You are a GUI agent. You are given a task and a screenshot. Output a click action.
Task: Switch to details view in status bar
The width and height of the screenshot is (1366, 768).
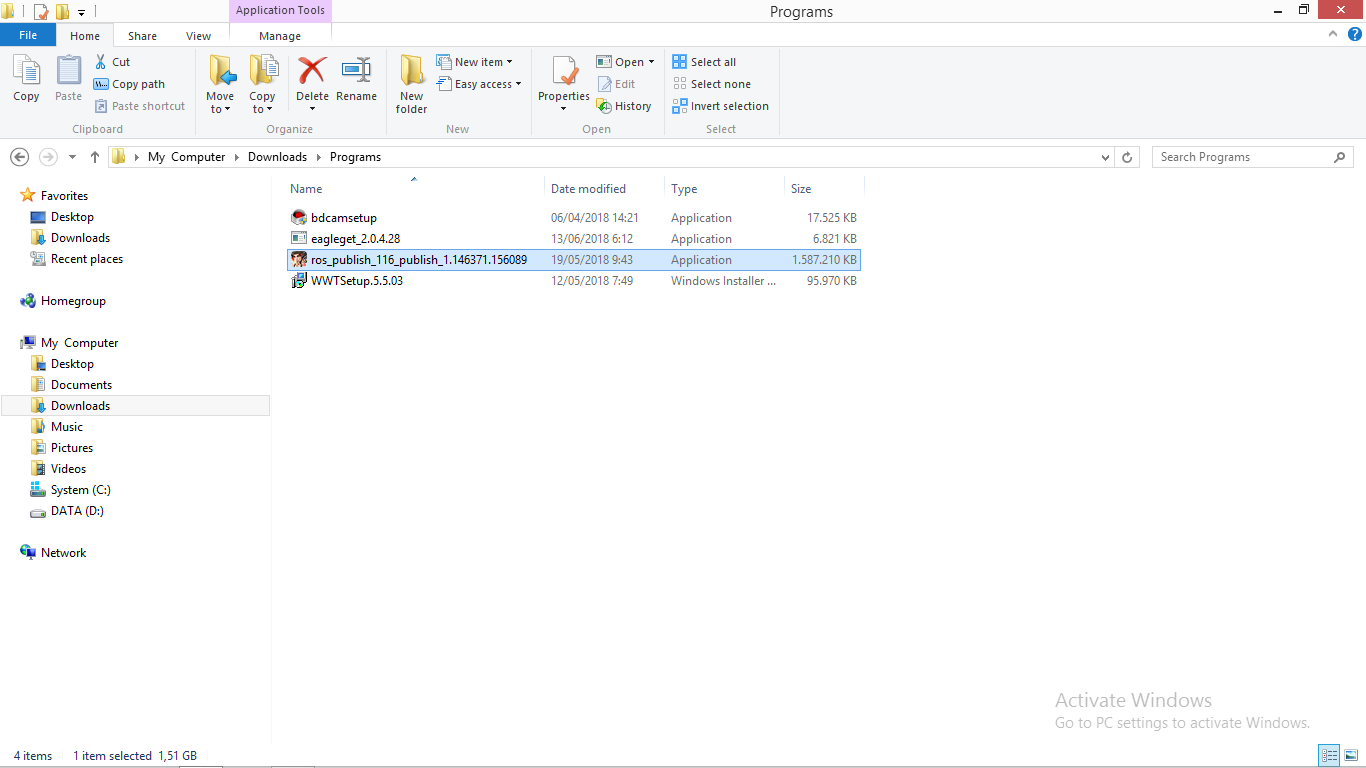click(x=1329, y=755)
